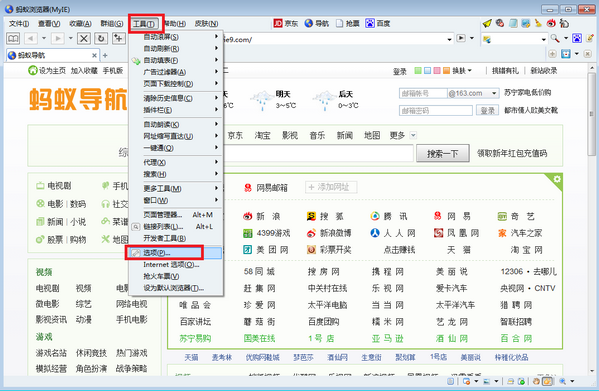Screen dimensions: 599x391
Task: Click the stop loading X icon
Action: (84, 39)
